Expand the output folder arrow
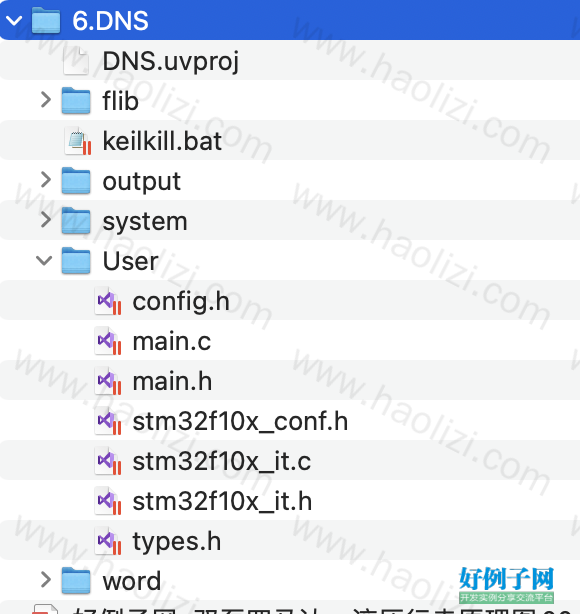The width and height of the screenshot is (580, 614). [x=46, y=180]
